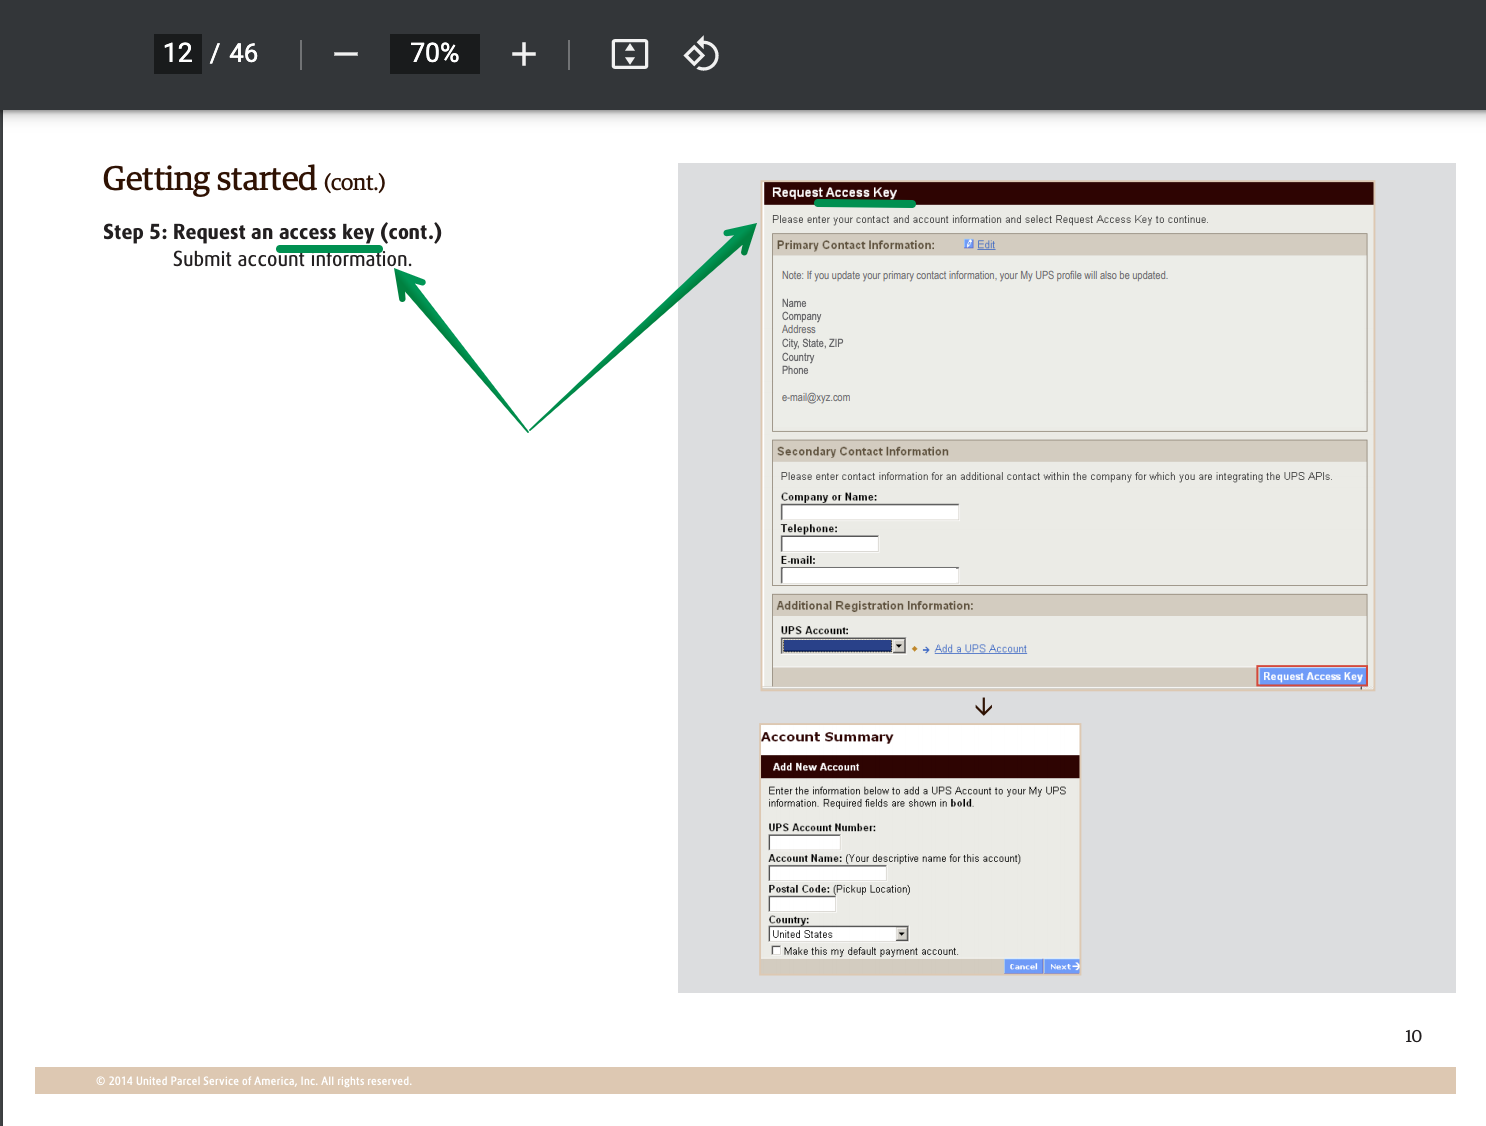
Task: Click the Cancel button in Add New Account
Action: (x=1022, y=966)
